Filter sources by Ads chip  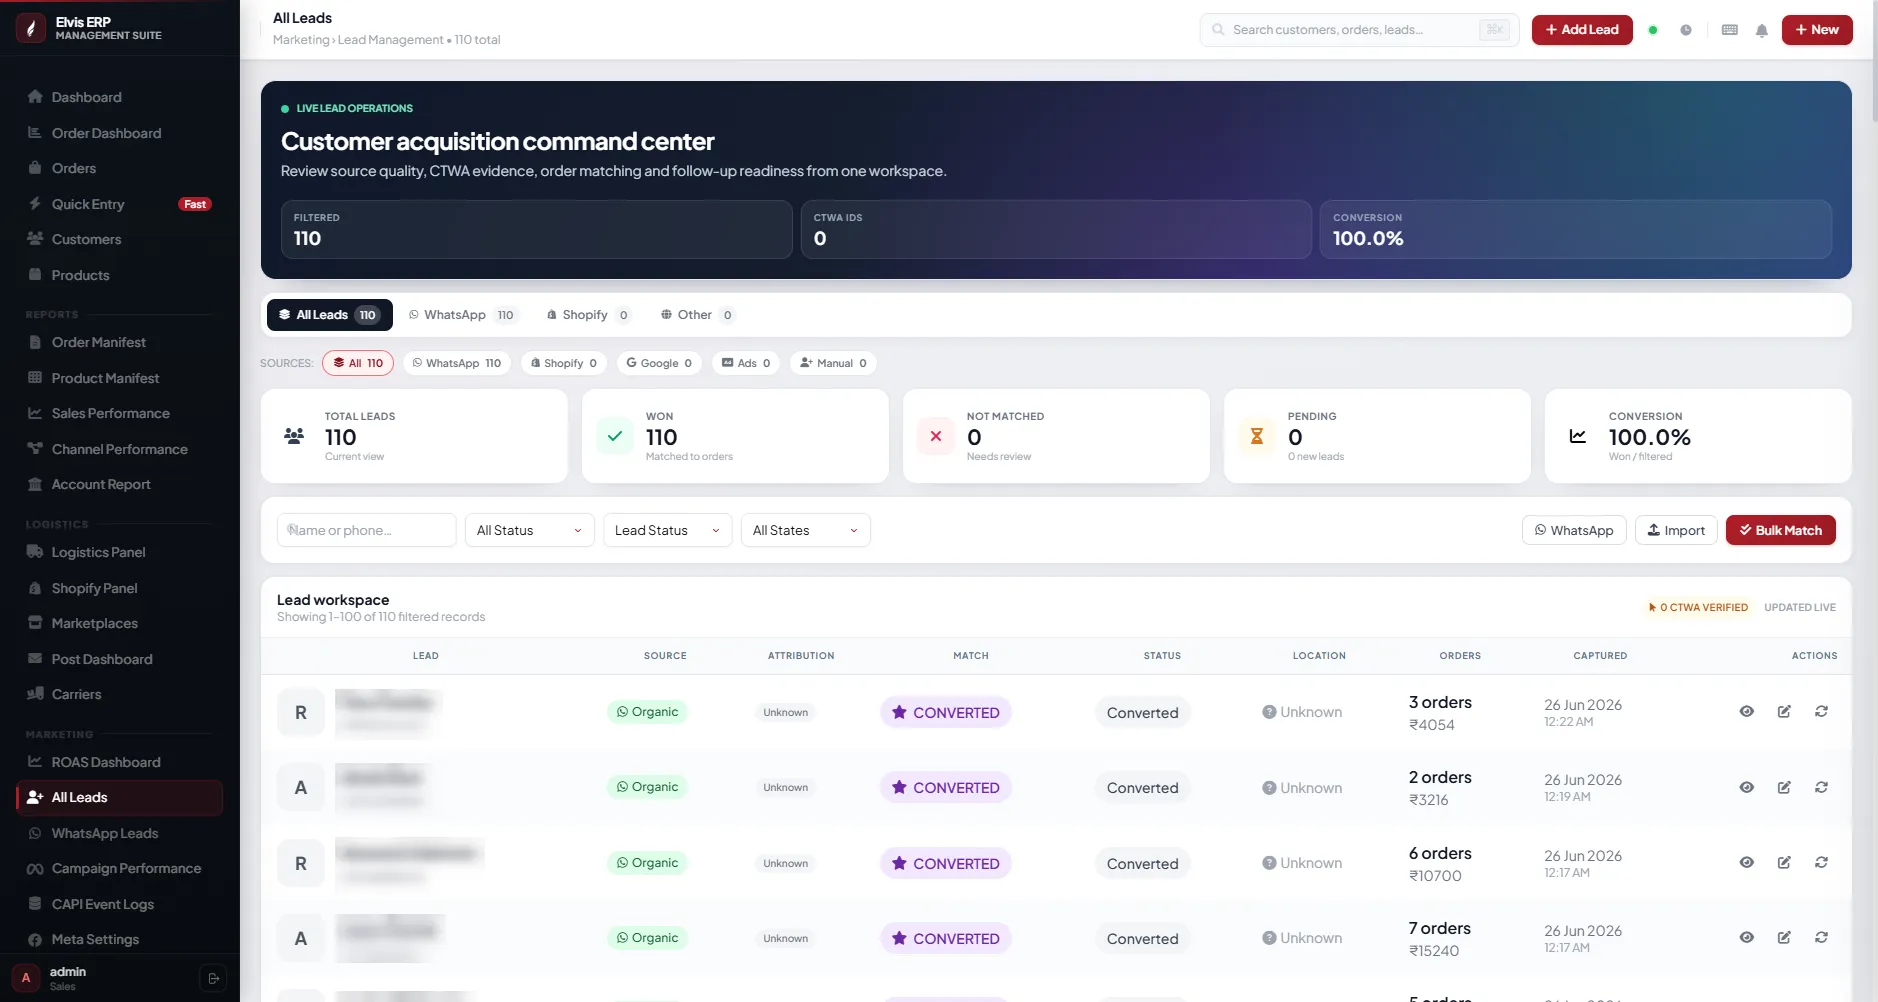(746, 363)
